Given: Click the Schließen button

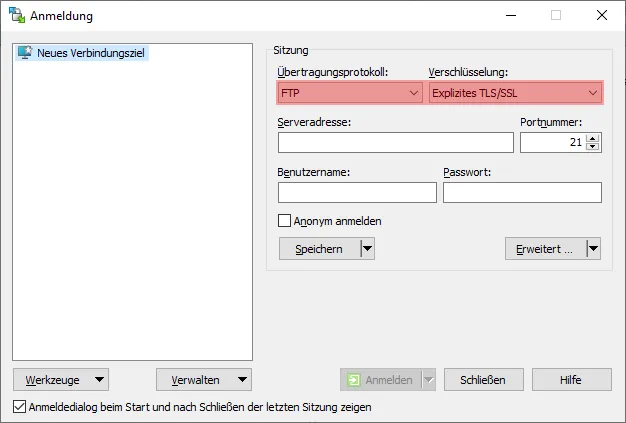Looking at the screenshot, I should [x=483, y=380].
